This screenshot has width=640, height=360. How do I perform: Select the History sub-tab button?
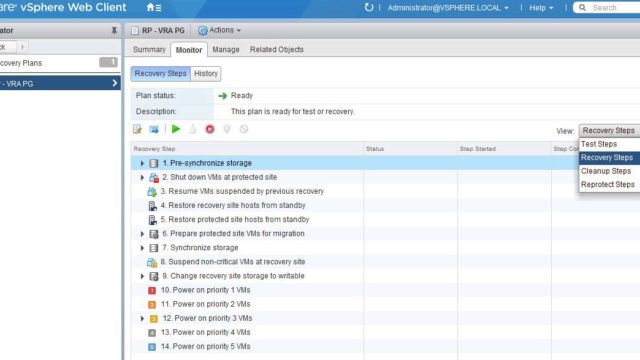point(206,73)
